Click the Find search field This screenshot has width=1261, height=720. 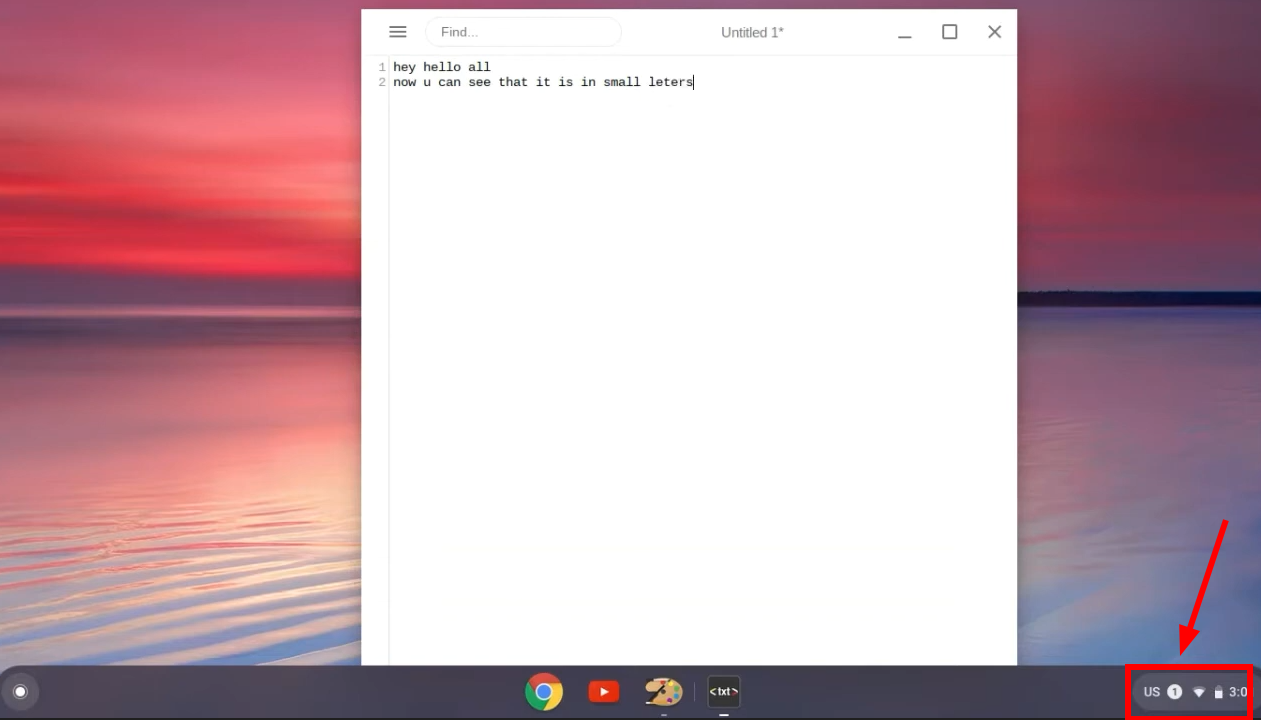click(x=523, y=31)
